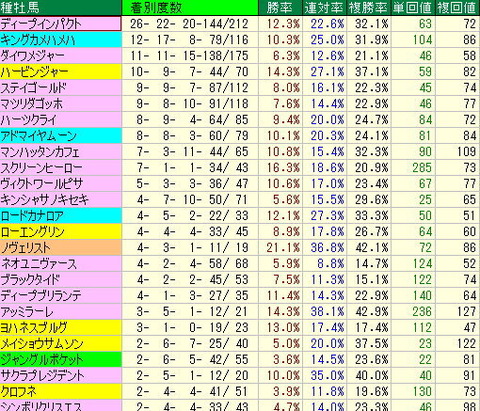Click ロードカナロア's quinella rate 27.3%
The width and height of the screenshot is (480, 411).
[x=327, y=216]
